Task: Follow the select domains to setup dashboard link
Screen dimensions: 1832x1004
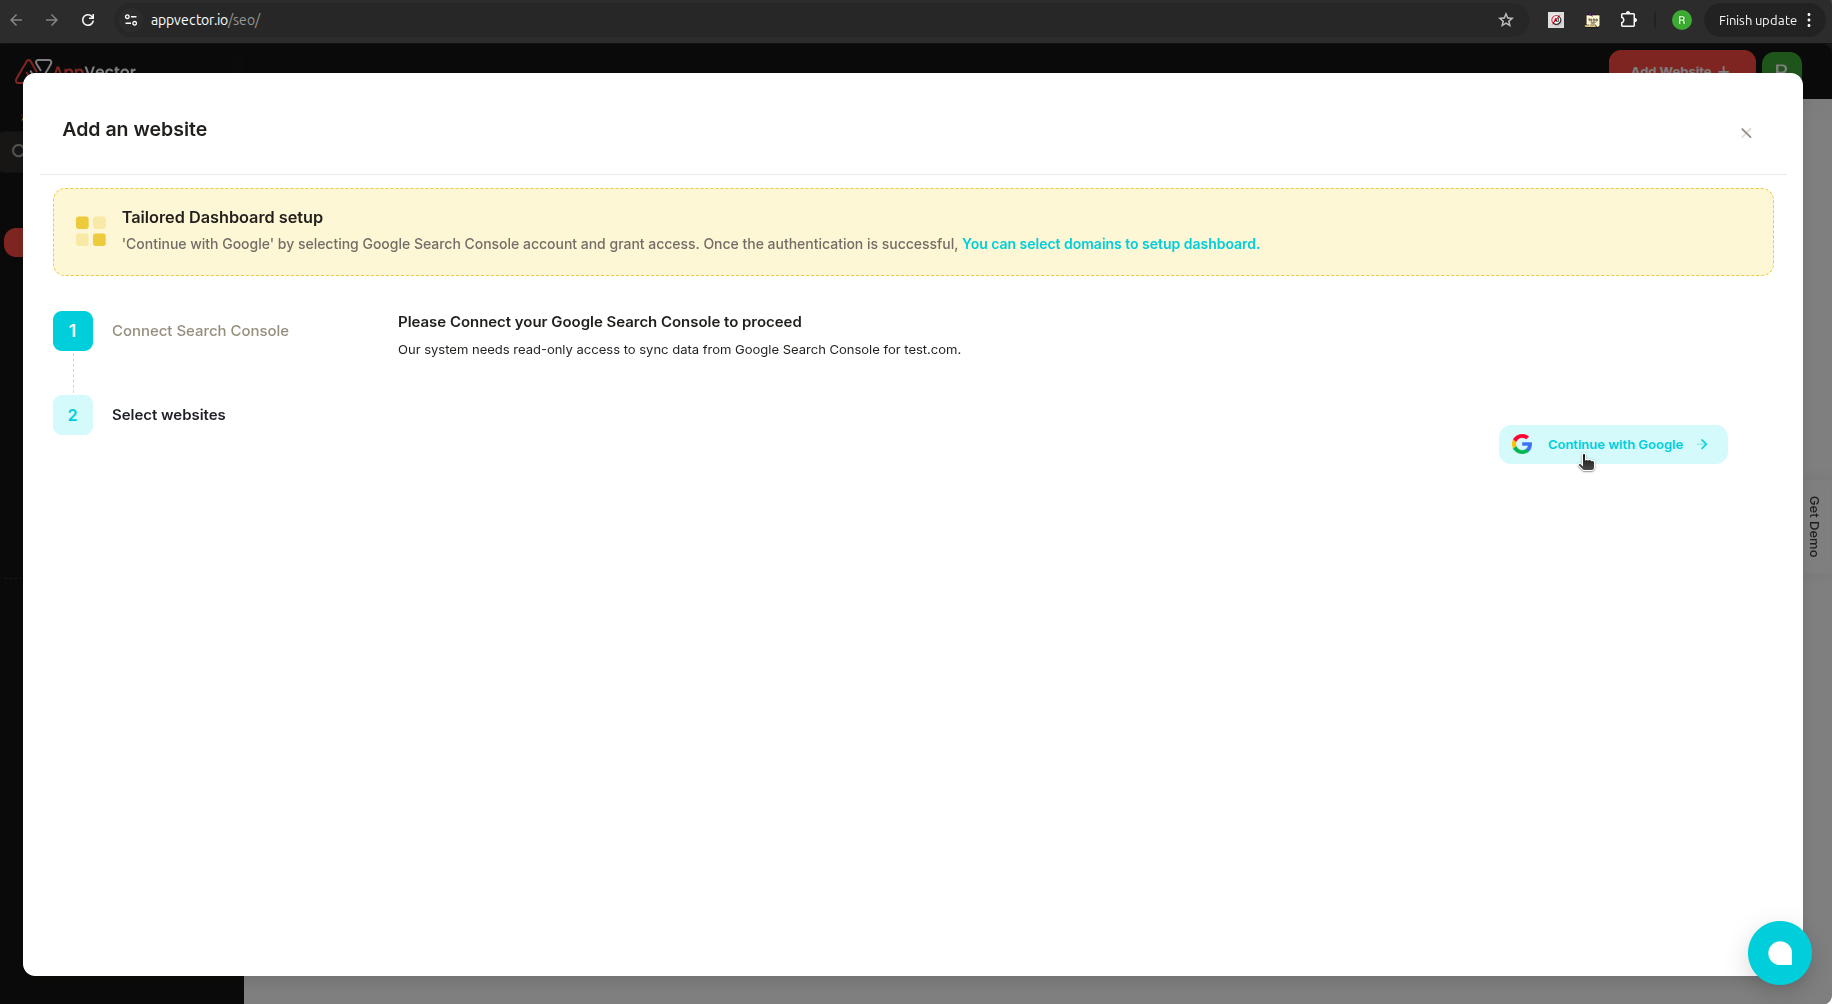Action: (x=1110, y=243)
